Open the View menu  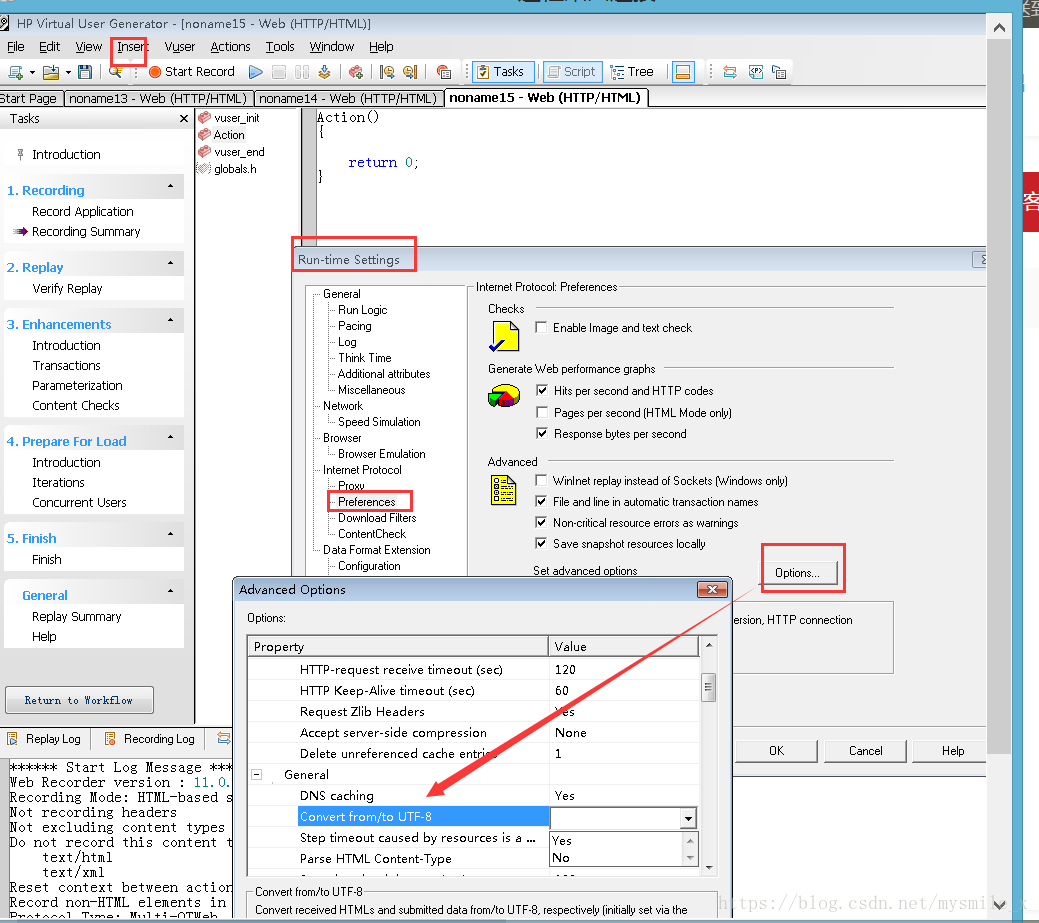(88, 47)
